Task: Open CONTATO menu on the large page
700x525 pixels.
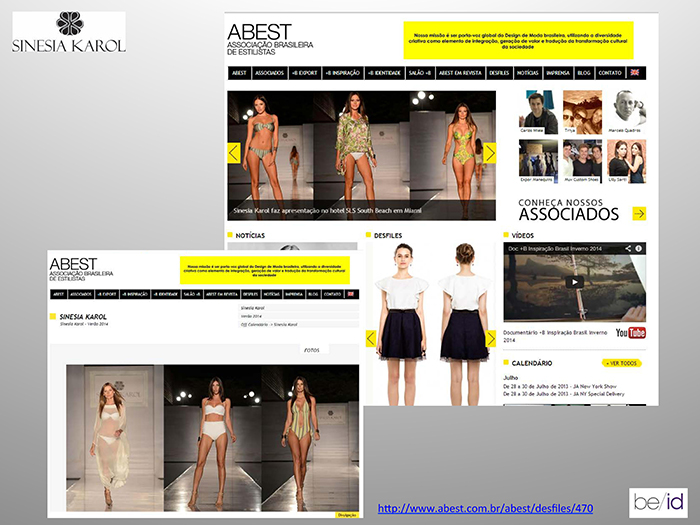Action: click(610, 73)
